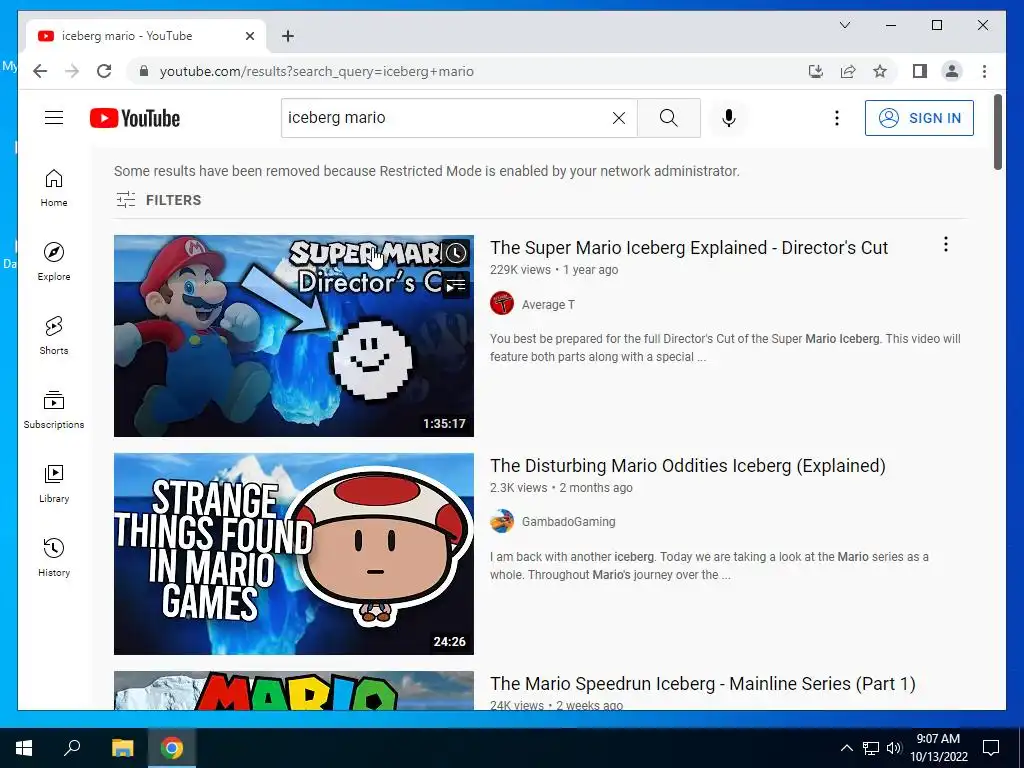
Task: Click the page vertical scrollbar thumb
Action: [x=997, y=133]
